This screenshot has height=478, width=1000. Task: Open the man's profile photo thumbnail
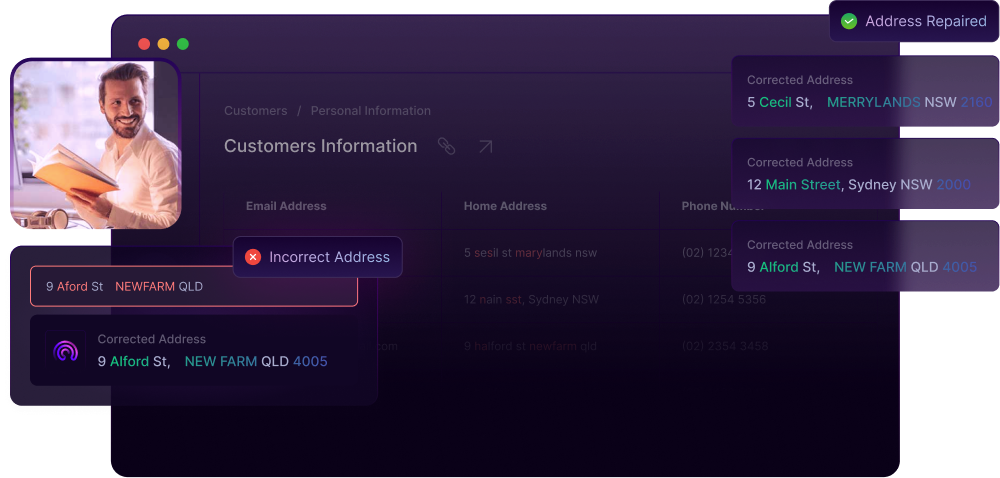[95, 144]
